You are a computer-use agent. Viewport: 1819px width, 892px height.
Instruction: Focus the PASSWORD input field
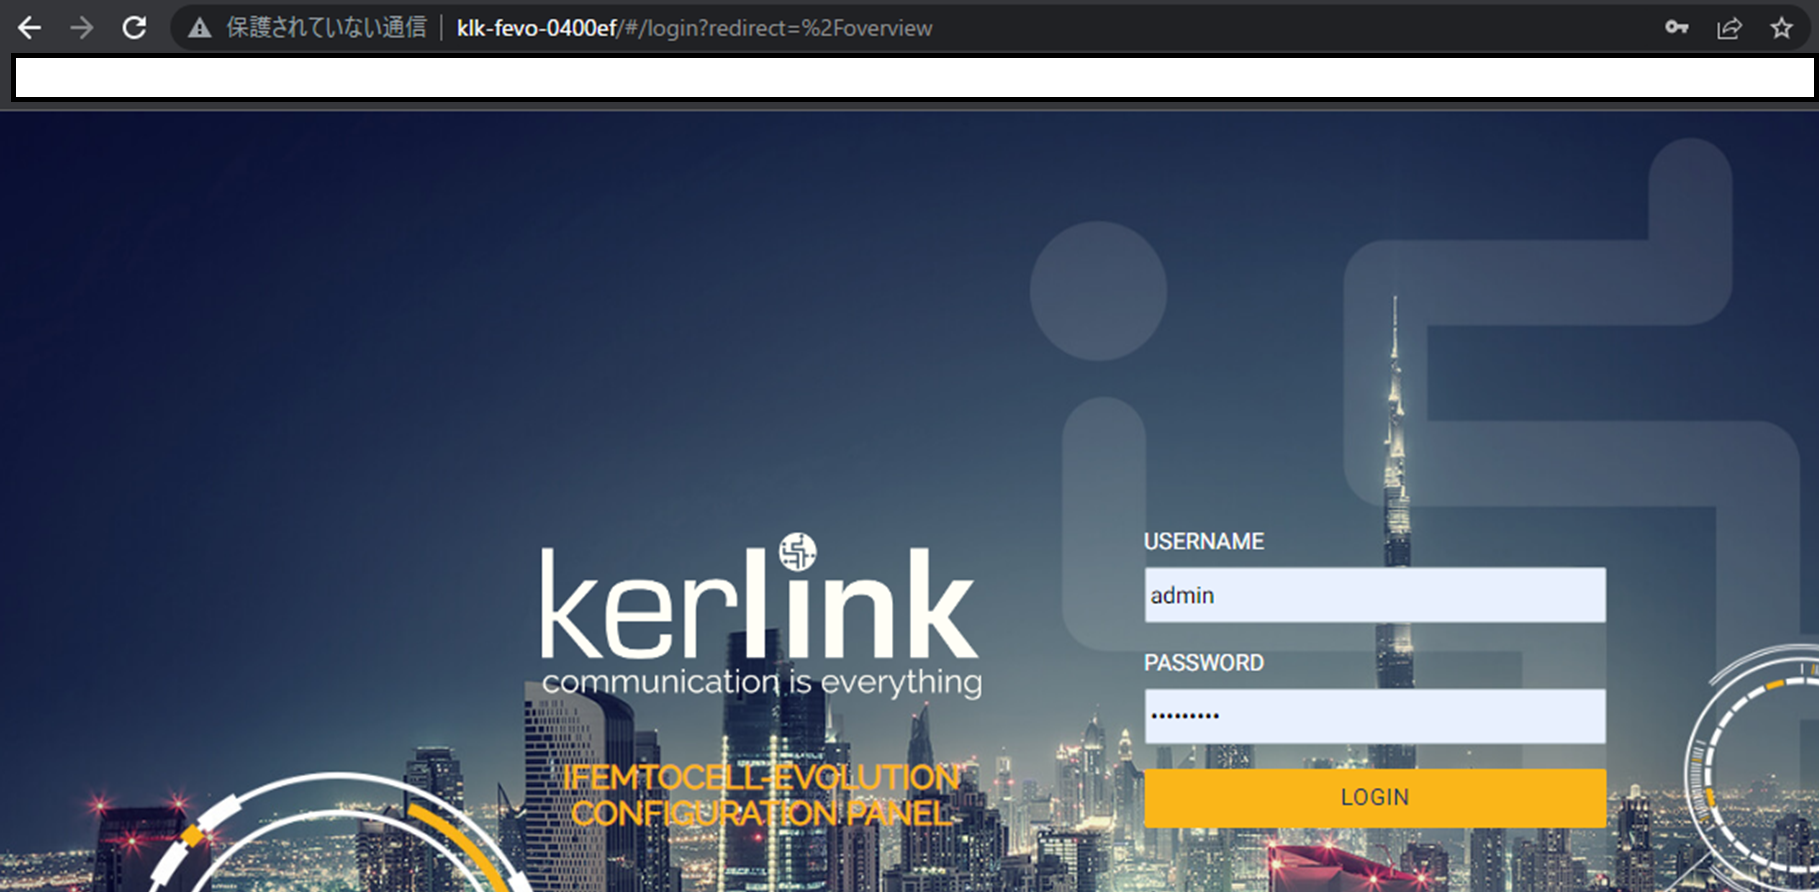(x=1374, y=716)
